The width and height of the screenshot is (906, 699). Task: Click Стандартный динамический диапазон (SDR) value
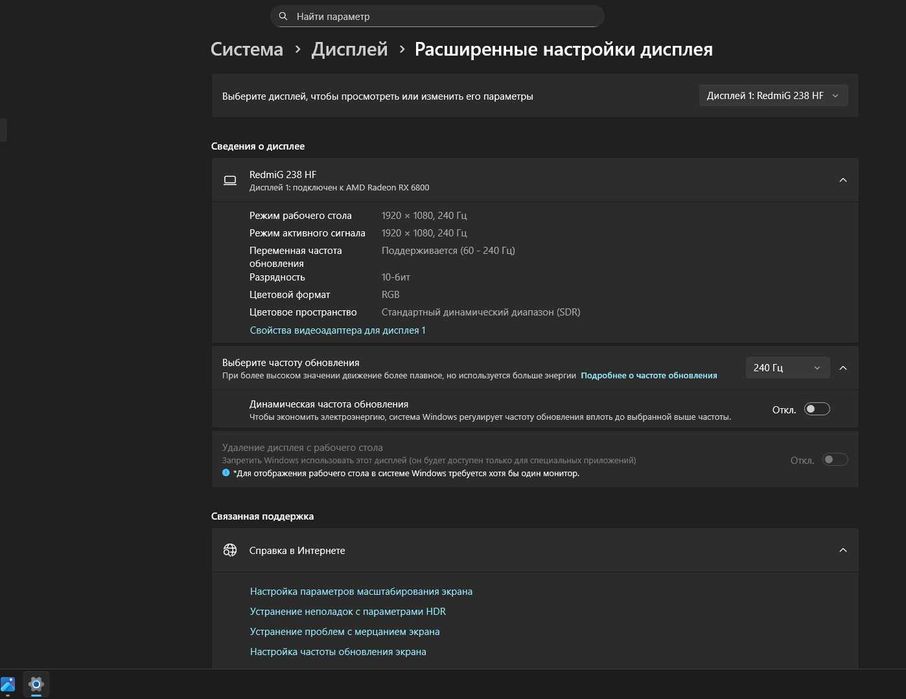click(x=481, y=312)
